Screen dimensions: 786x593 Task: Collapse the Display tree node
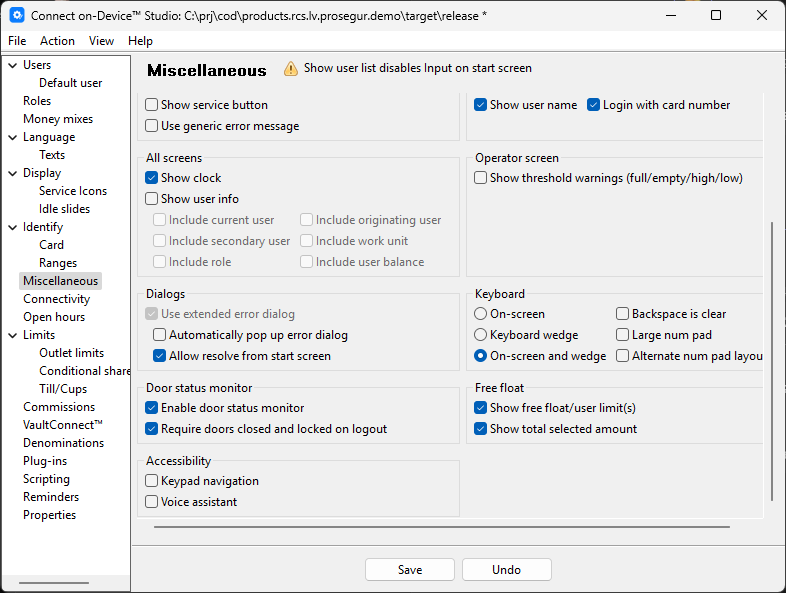(12, 173)
